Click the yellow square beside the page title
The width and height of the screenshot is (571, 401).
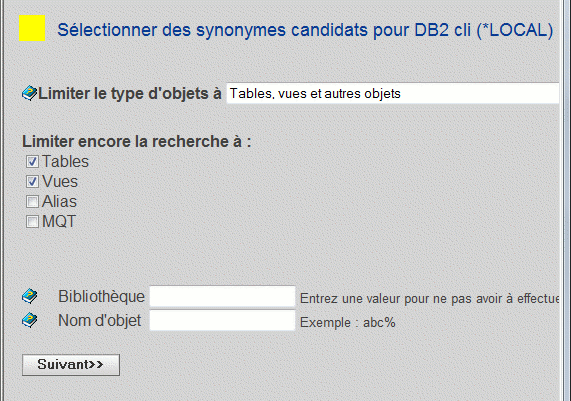pos(32,28)
